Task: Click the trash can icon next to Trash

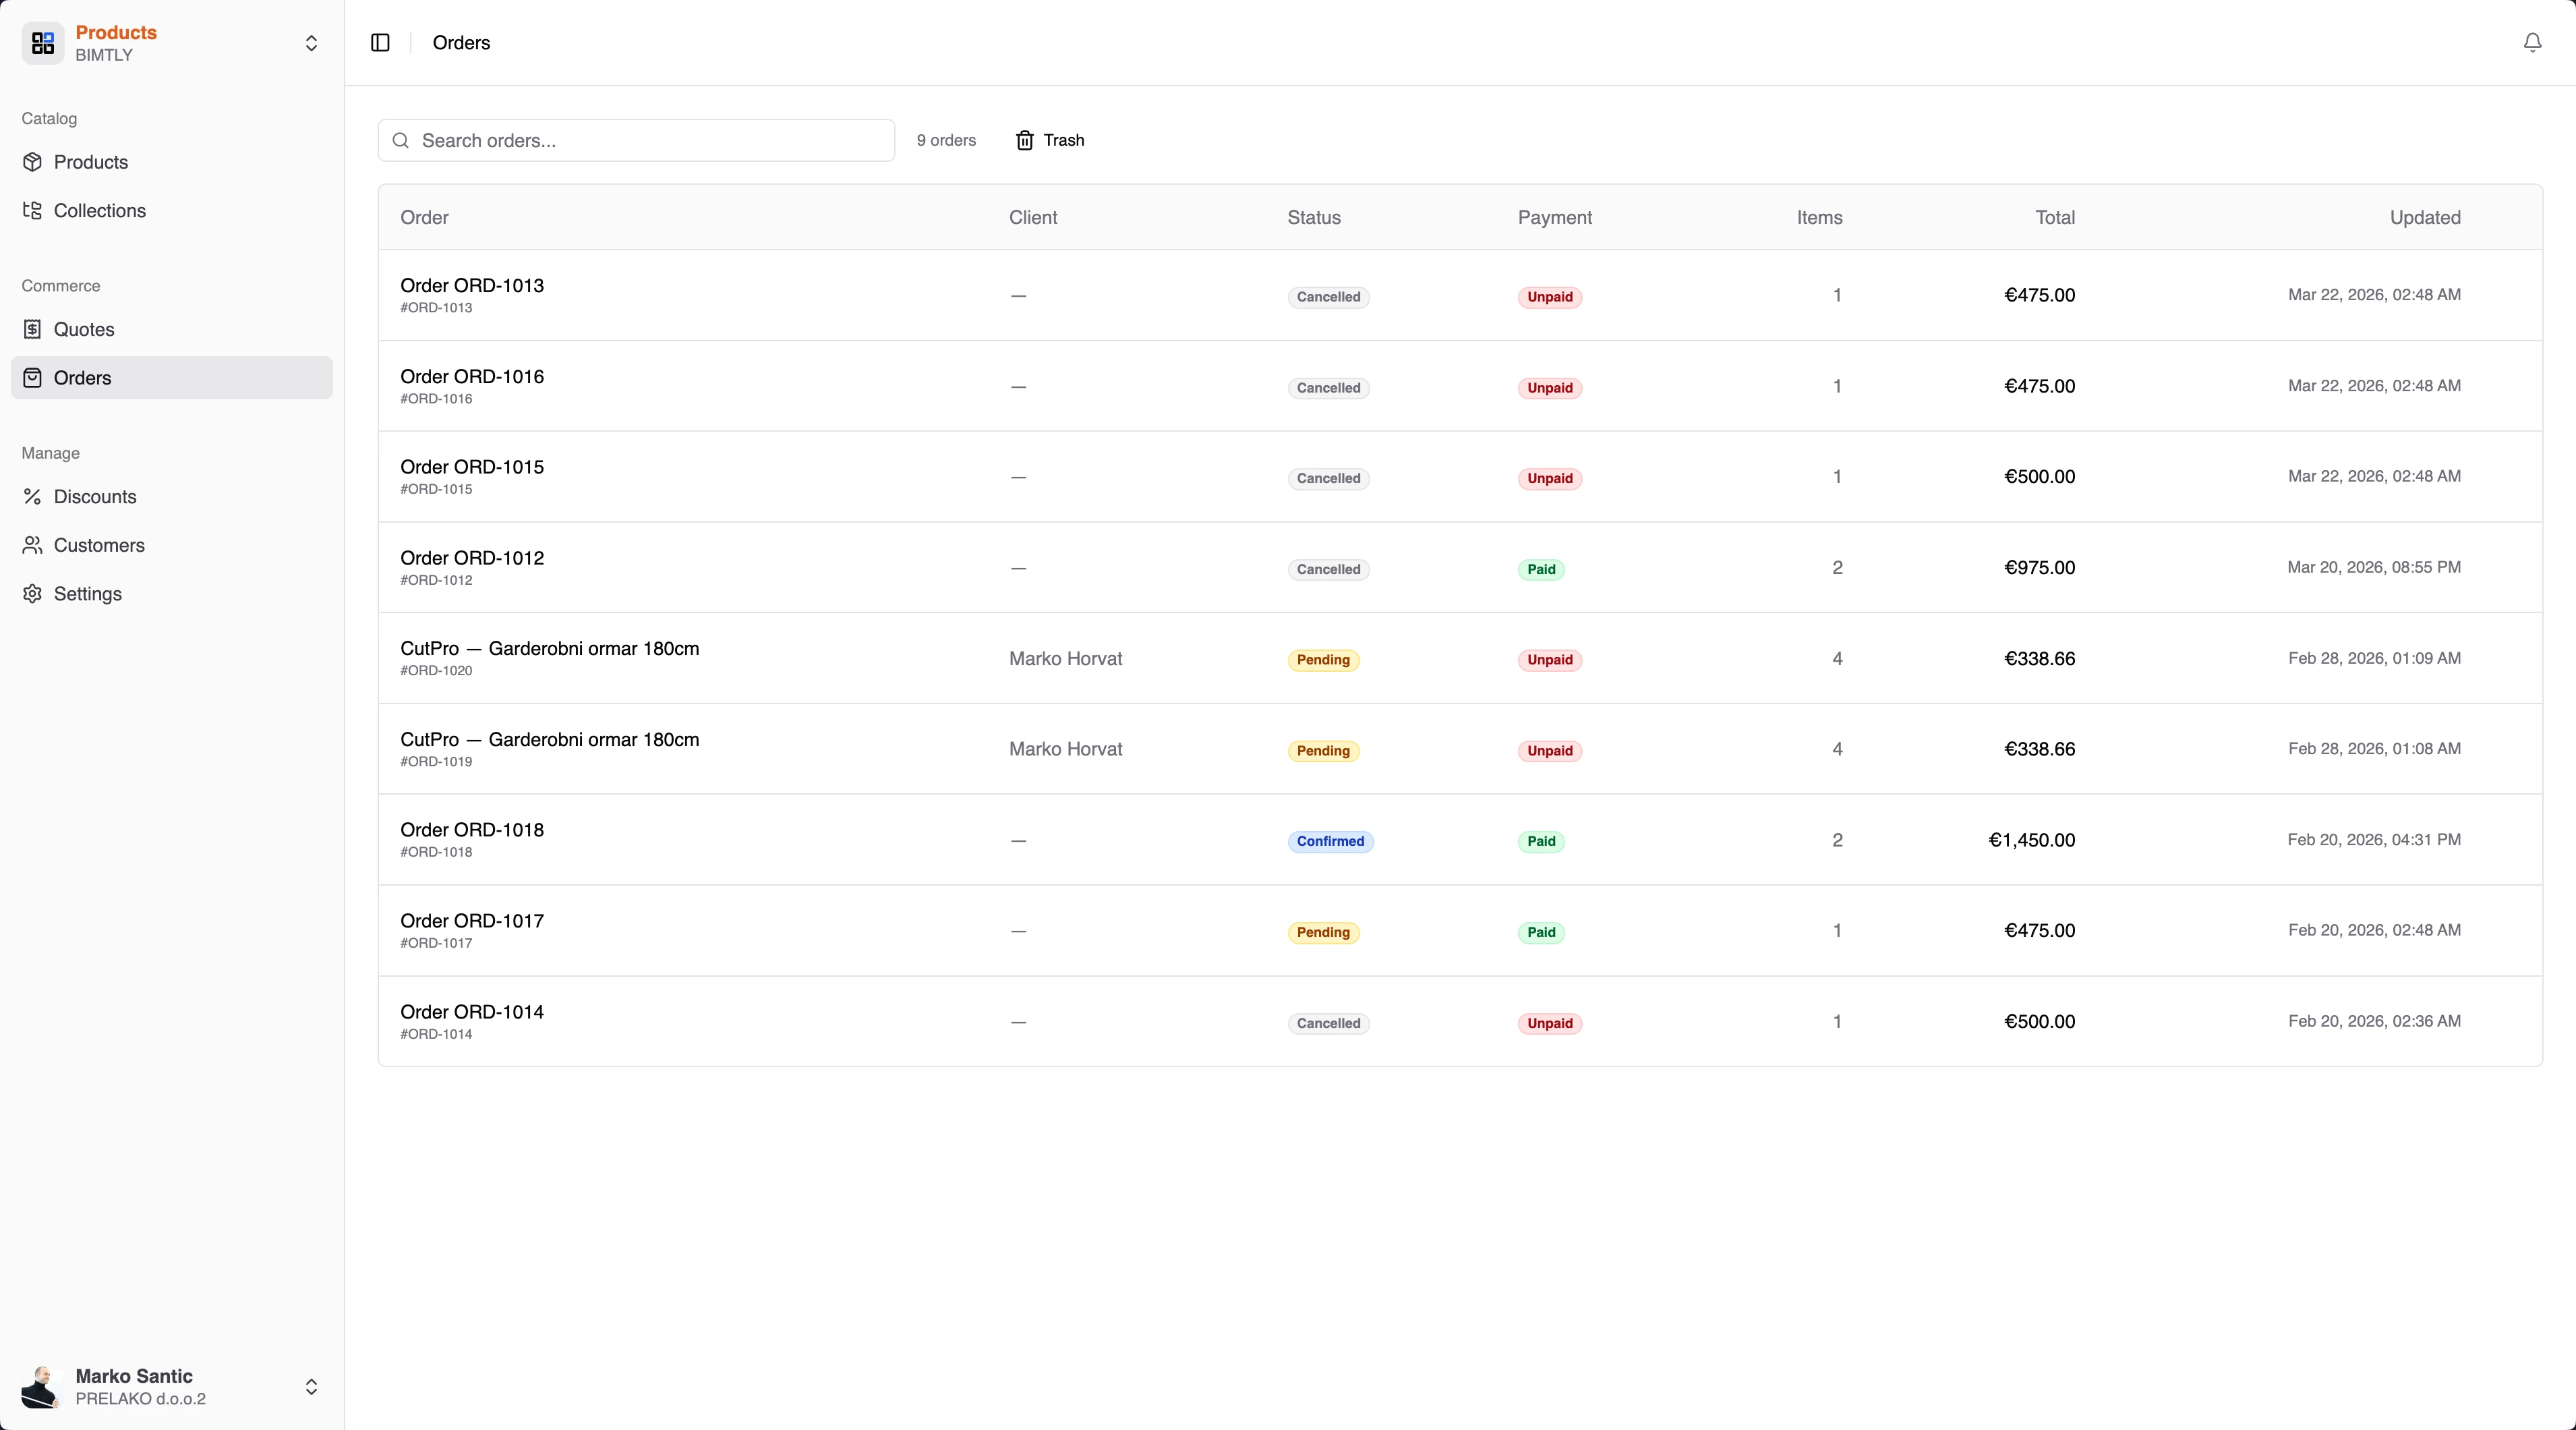Action: tap(1024, 140)
